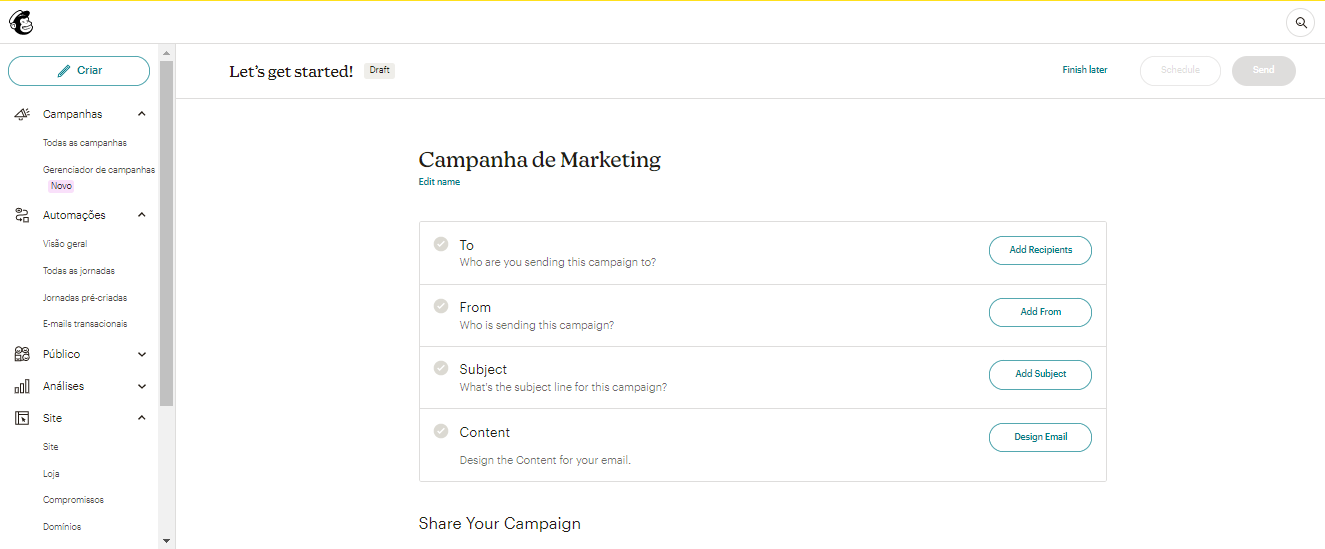Click the Content step checkmark circle
The width and height of the screenshot is (1325, 549).
[x=441, y=431]
